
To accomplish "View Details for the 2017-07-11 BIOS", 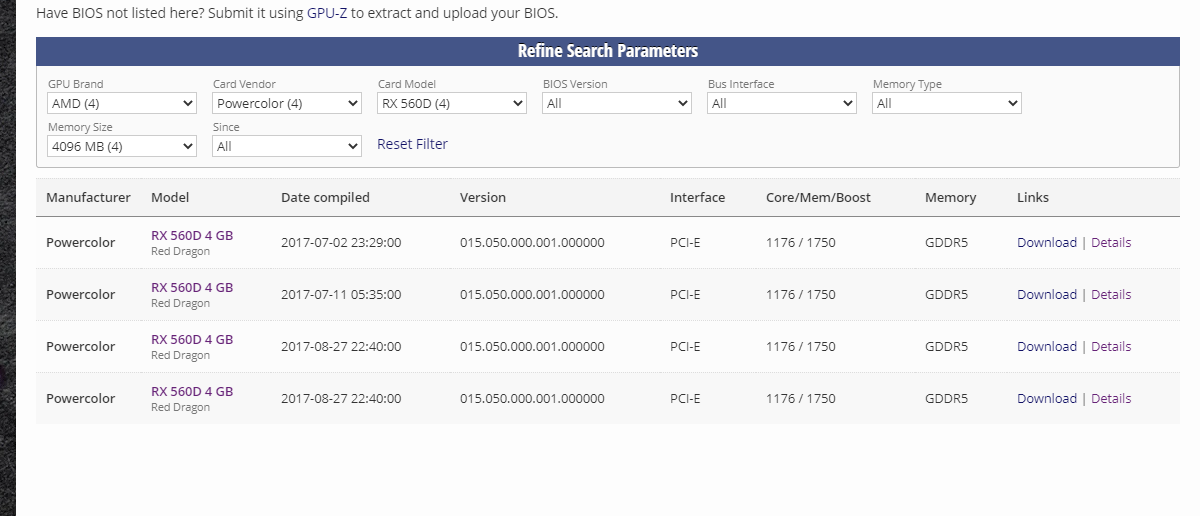I will [1111, 294].
